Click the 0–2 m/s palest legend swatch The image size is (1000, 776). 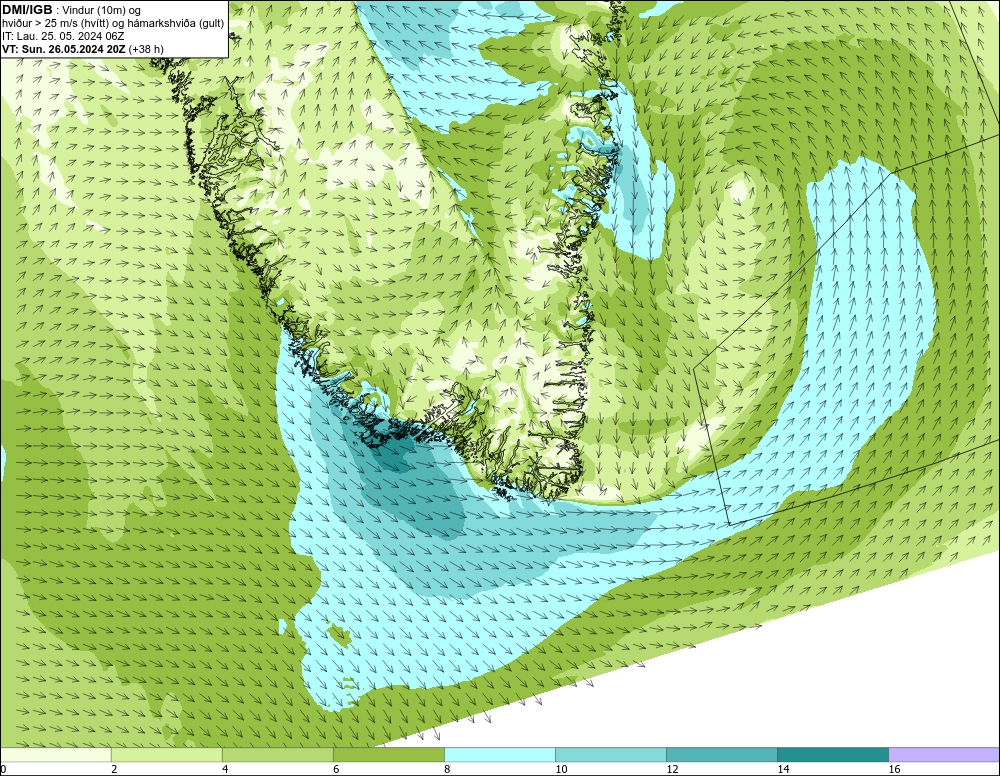(56, 755)
